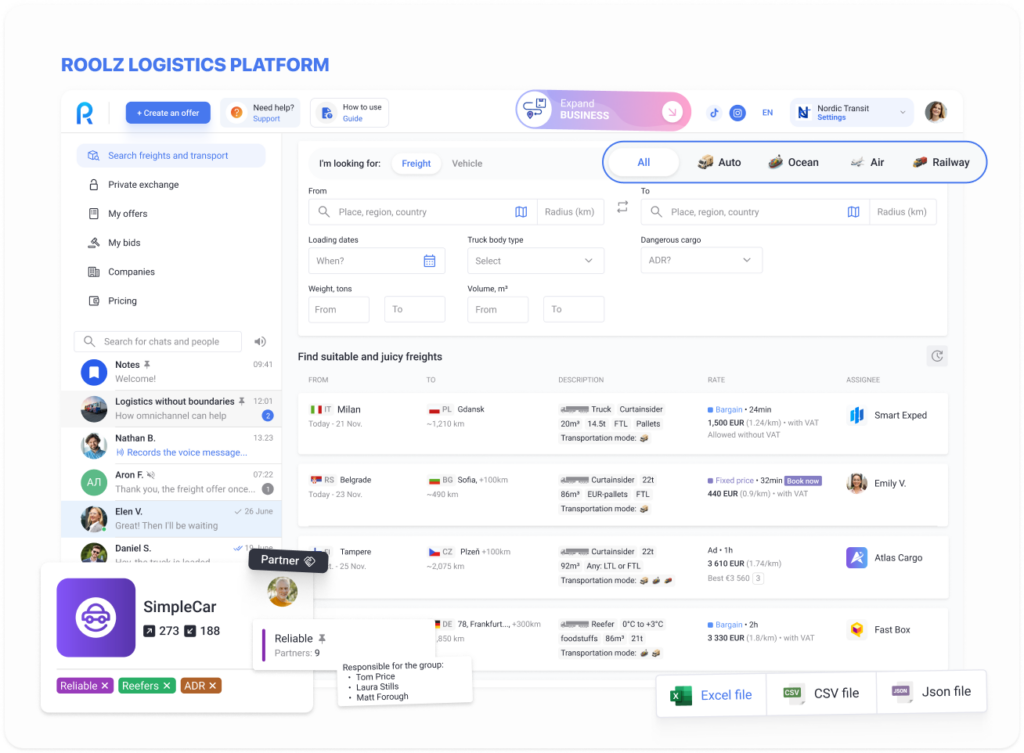Click Partner badge button
The height and width of the screenshot is (753, 1024).
tap(288, 560)
